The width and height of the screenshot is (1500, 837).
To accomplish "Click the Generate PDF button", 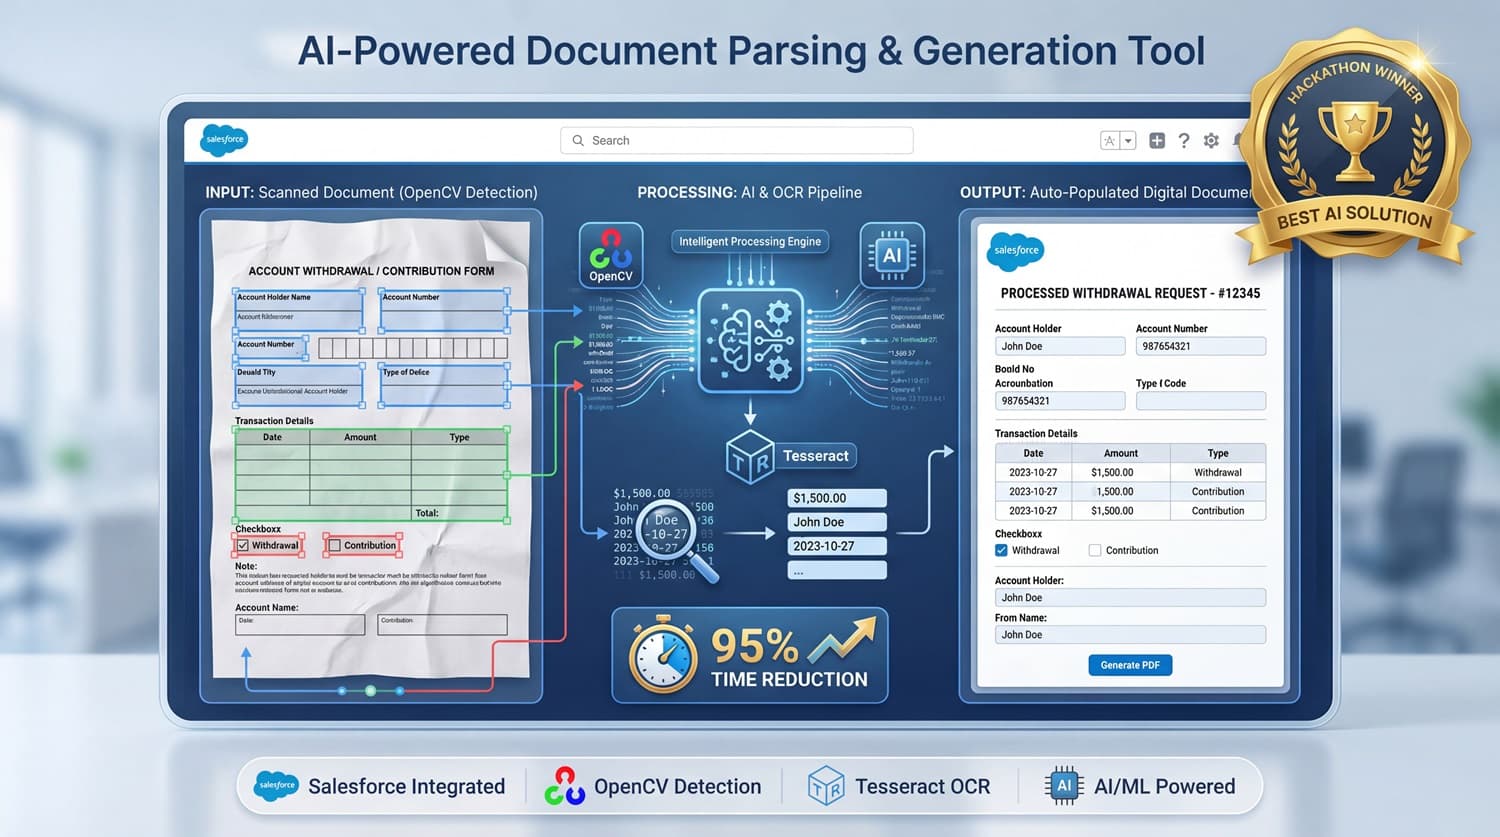I will (x=1130, y=664).
